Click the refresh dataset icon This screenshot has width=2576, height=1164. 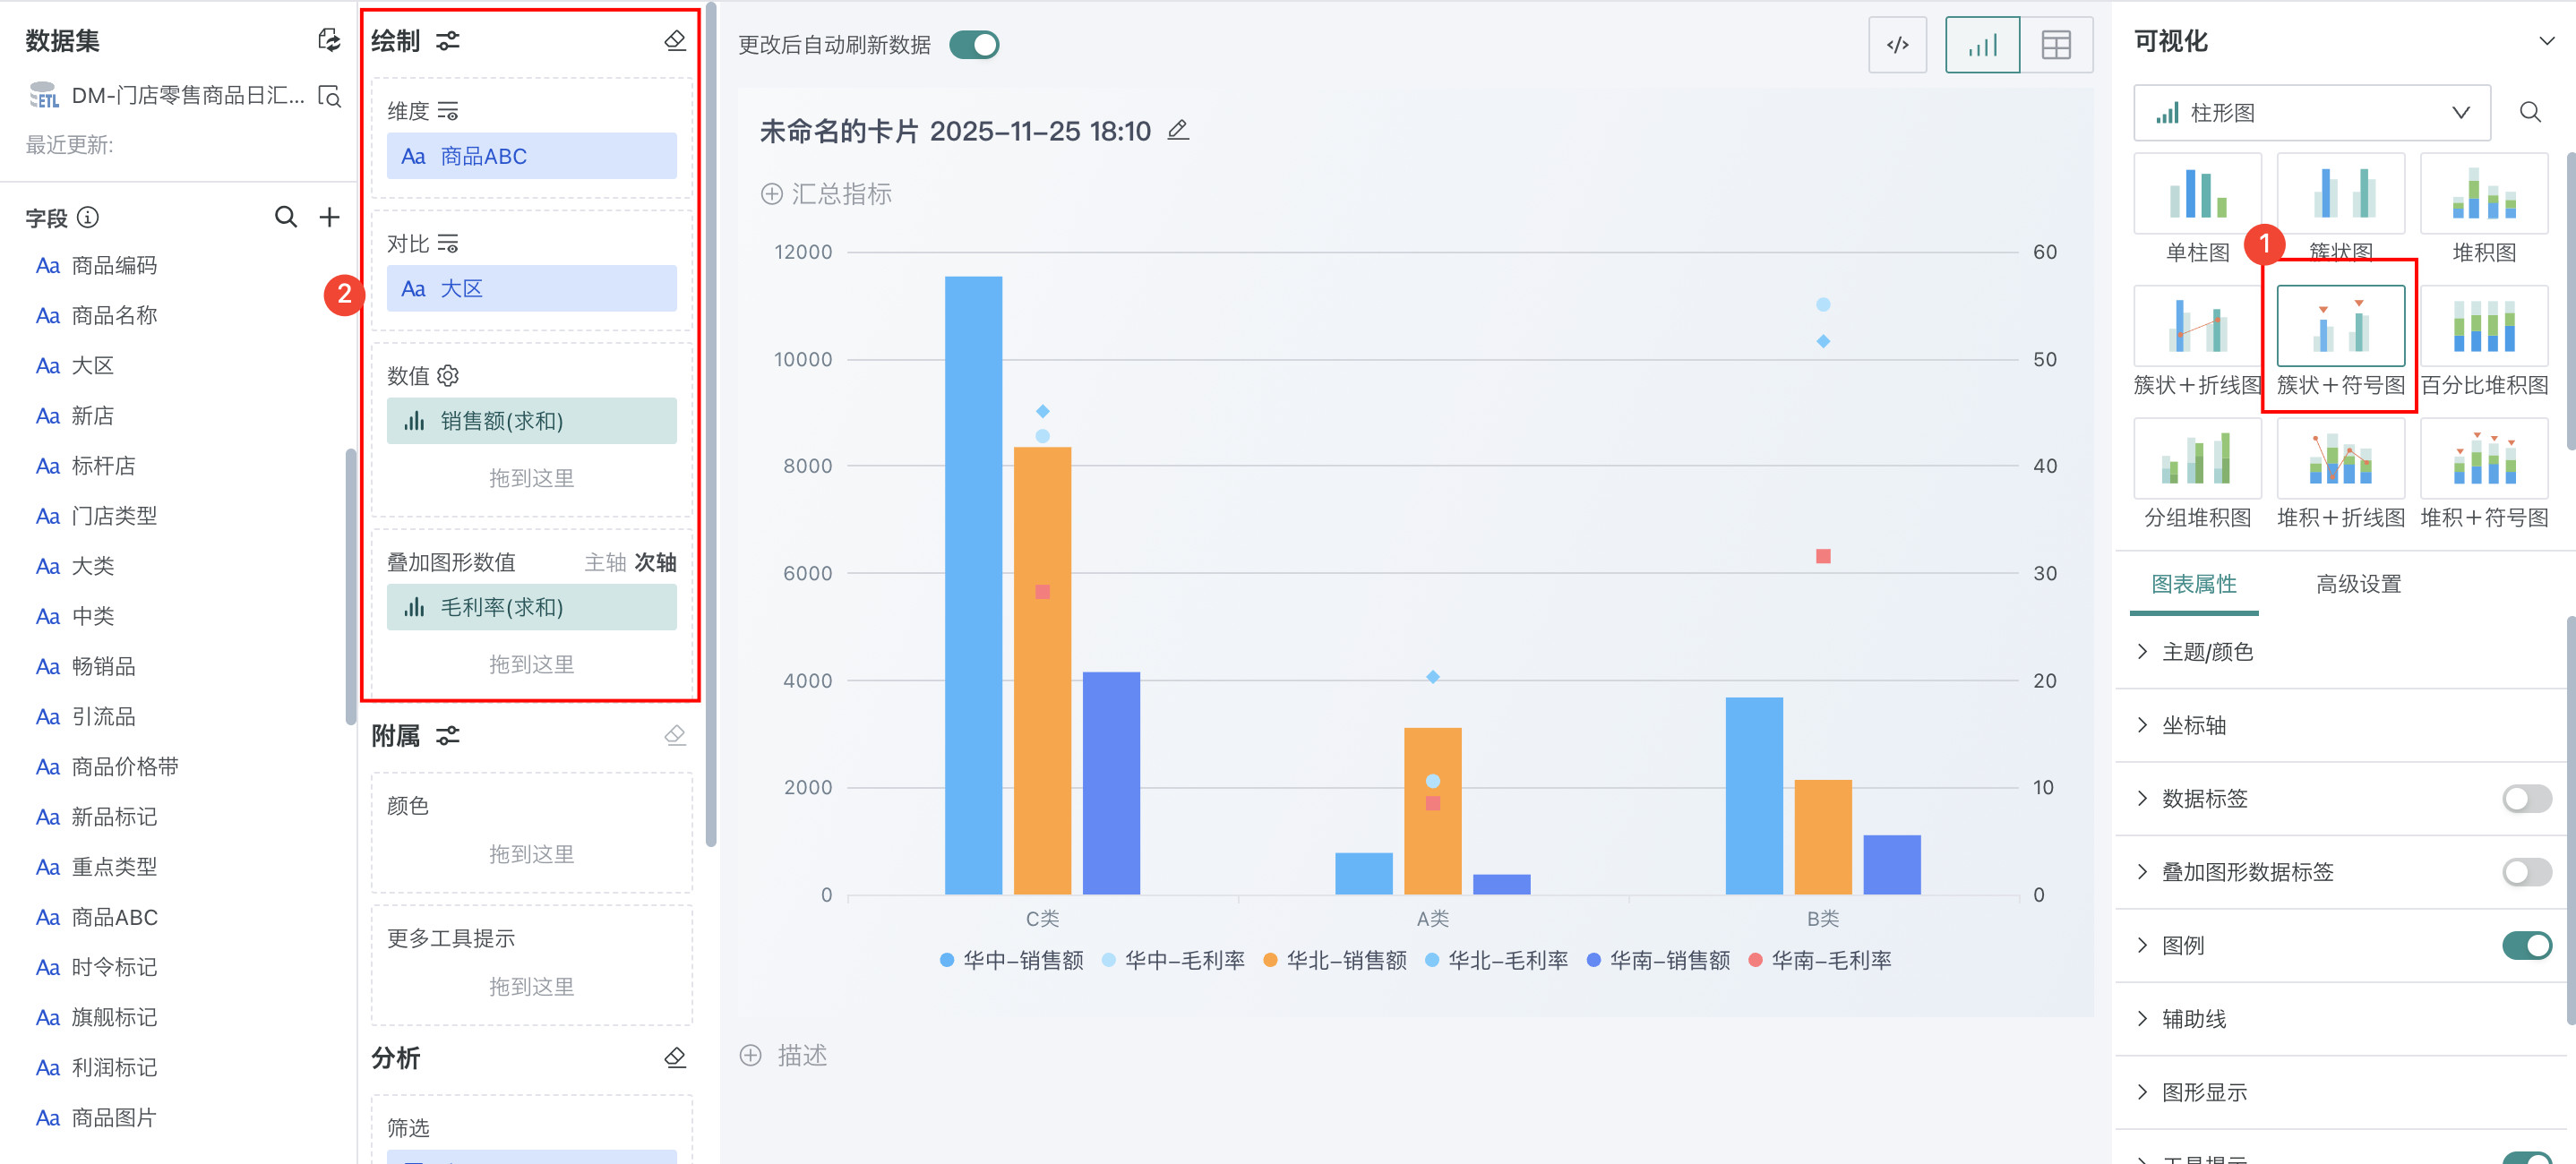[x=328, y=40]
